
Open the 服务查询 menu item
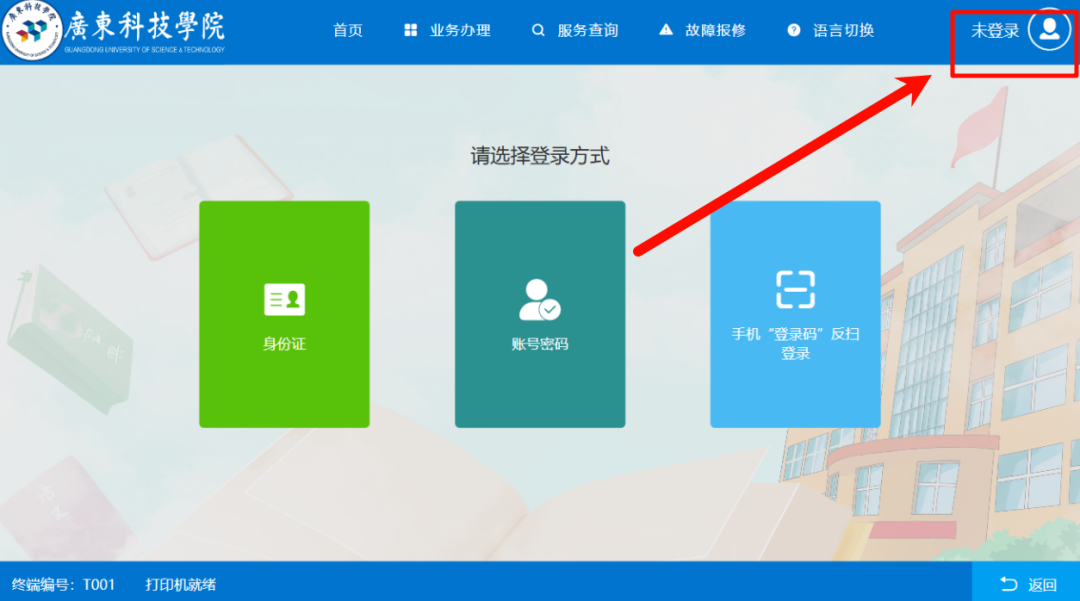tap(588, 30)
